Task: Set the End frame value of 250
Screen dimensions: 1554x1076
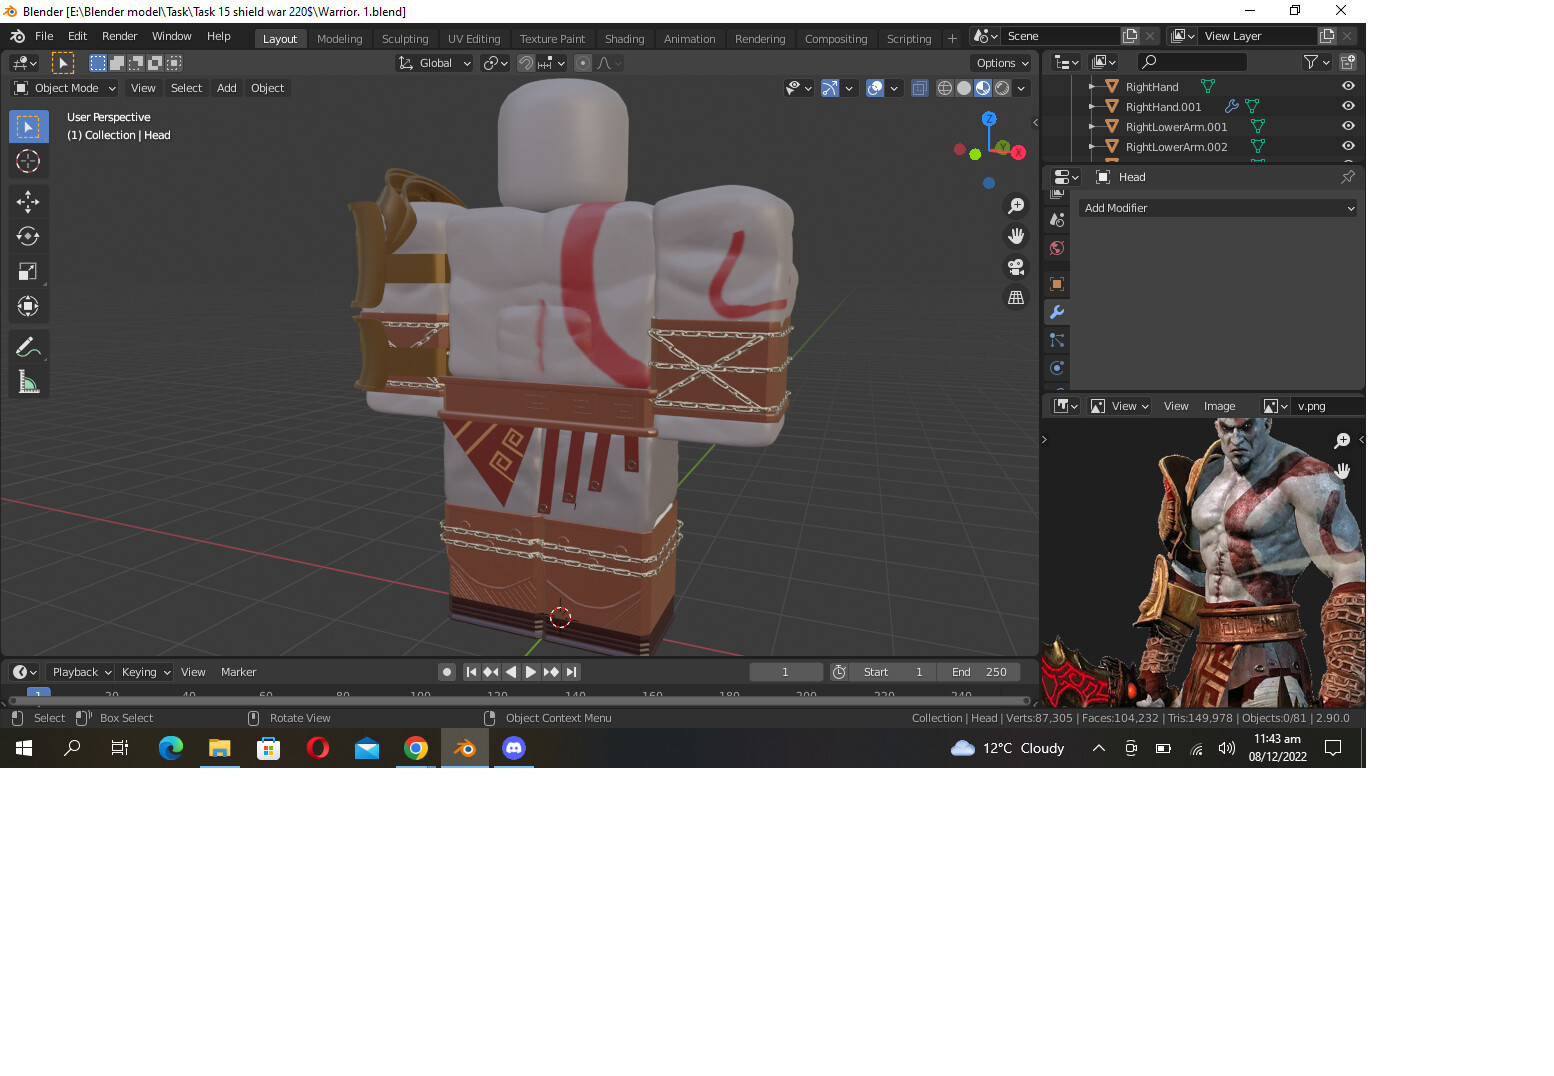Action: pyautogui.click(x=978, y=671)
